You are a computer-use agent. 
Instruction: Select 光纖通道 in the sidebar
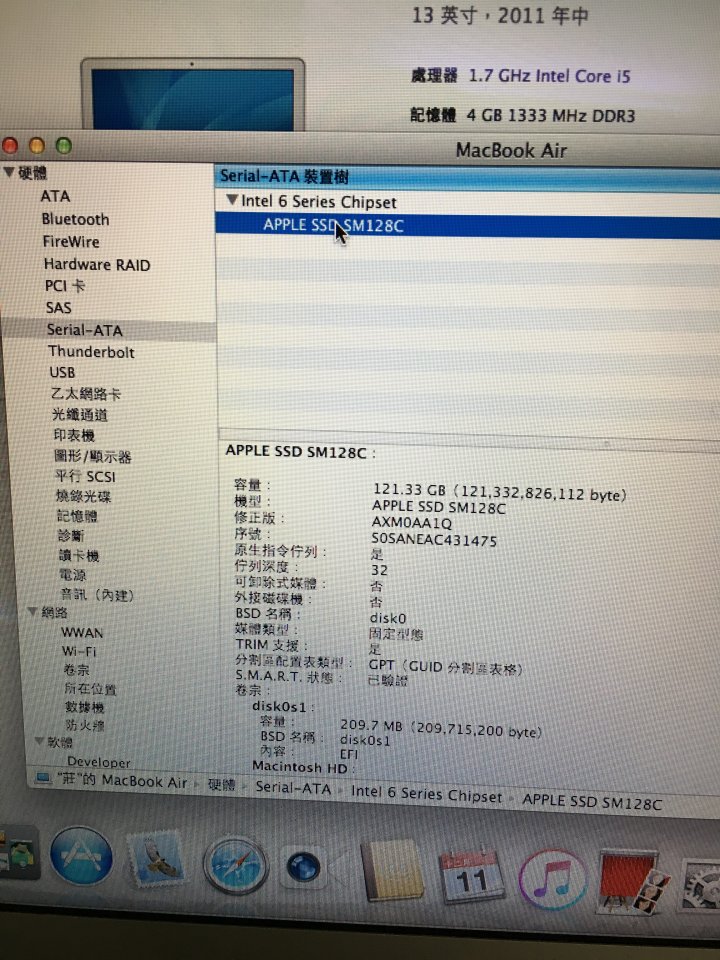point(80,414)
